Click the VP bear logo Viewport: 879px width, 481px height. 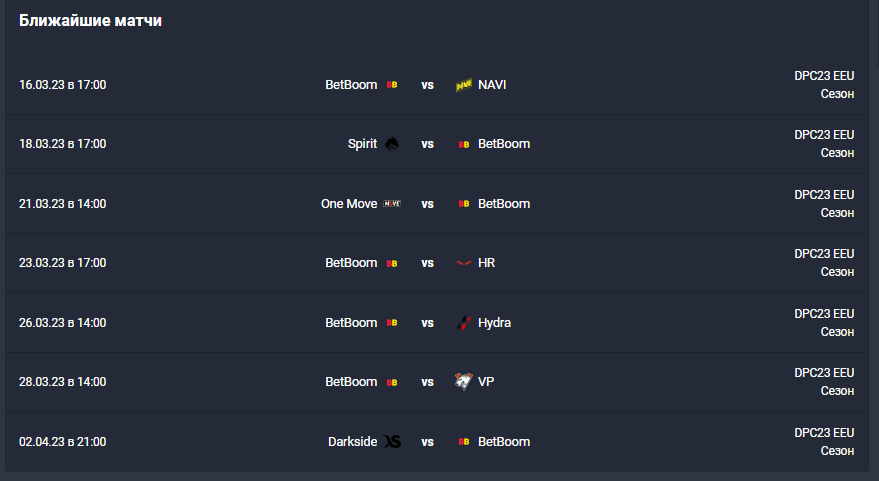(x=463, y=382)
